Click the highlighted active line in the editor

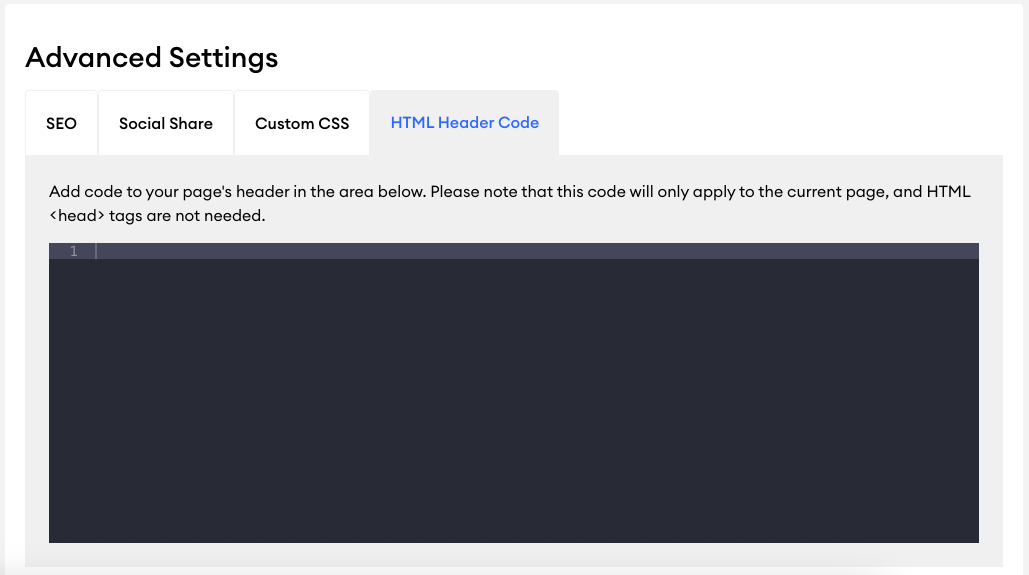tap(514, 251)
